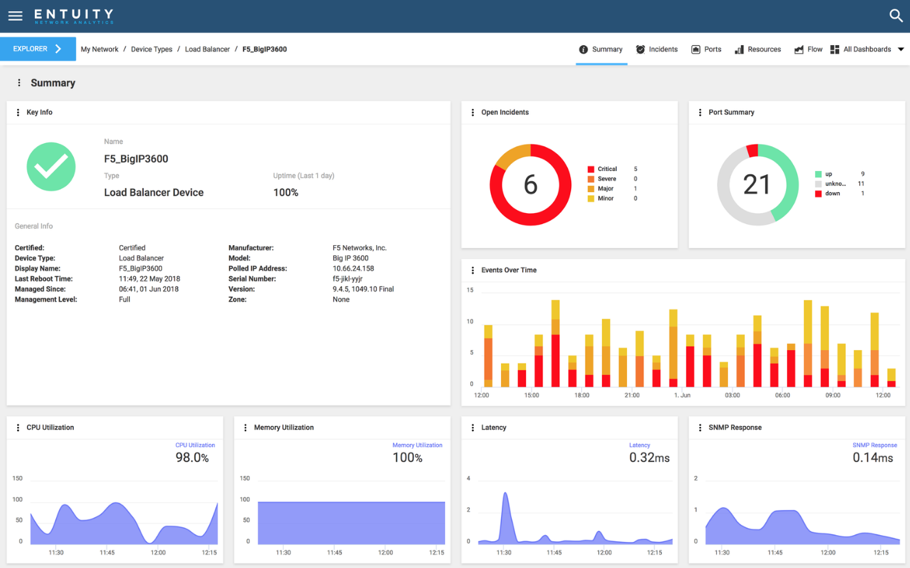
Task: Click the SNMP Response 0.14ms value
Action: pyautogui.click(x=873, y=458)
